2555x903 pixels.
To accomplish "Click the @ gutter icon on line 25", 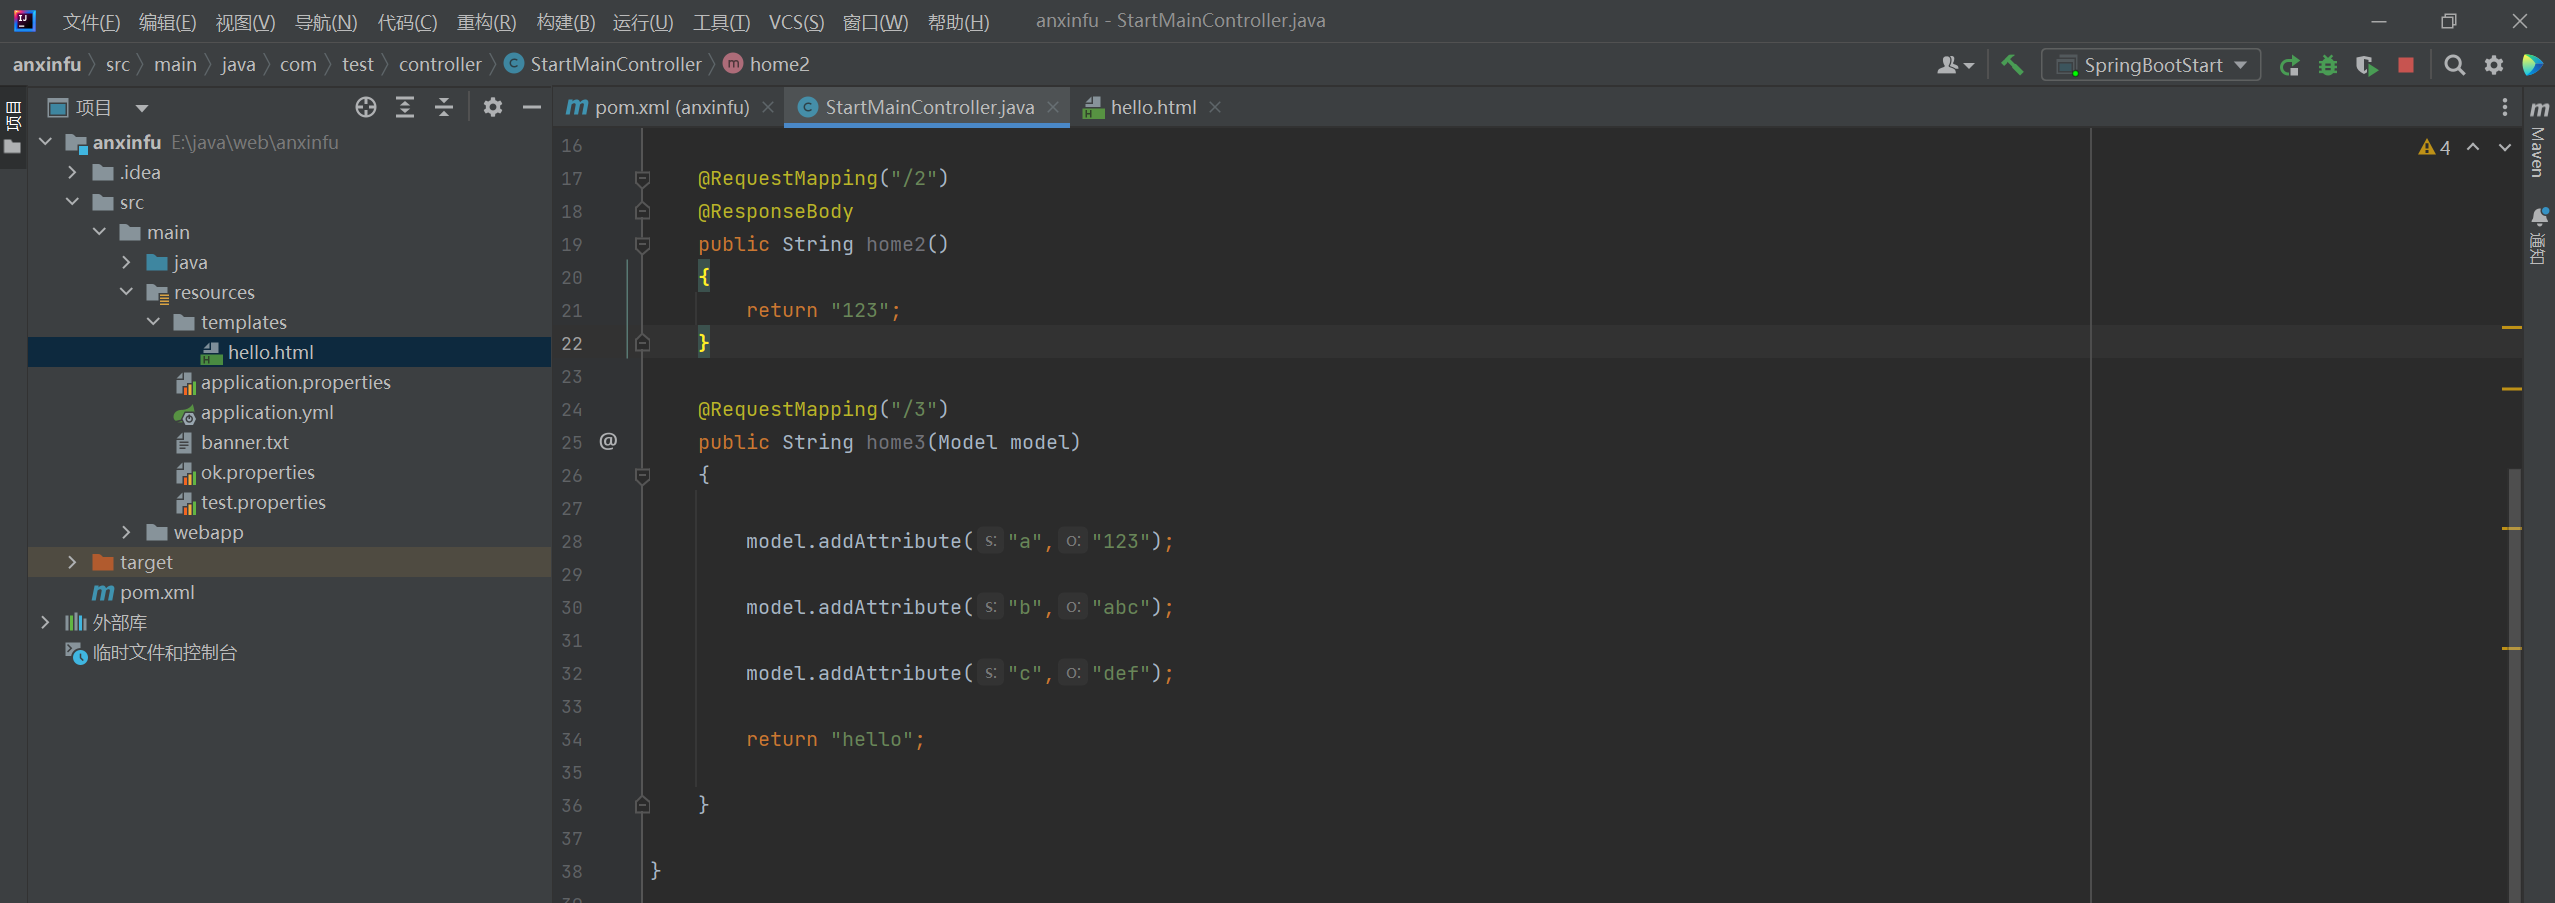I will [x=608, y=441].
